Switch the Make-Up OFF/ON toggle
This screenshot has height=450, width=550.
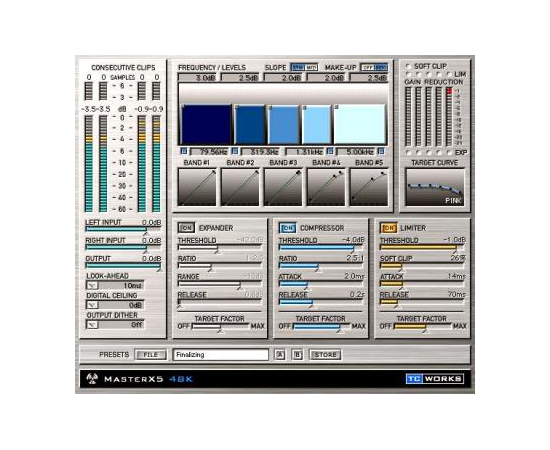[x=374, y=67]
